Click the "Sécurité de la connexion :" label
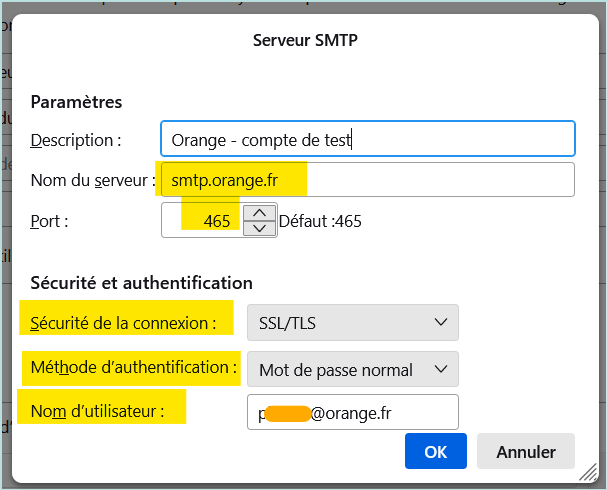The image size is (608, 490). coord(124,322)
